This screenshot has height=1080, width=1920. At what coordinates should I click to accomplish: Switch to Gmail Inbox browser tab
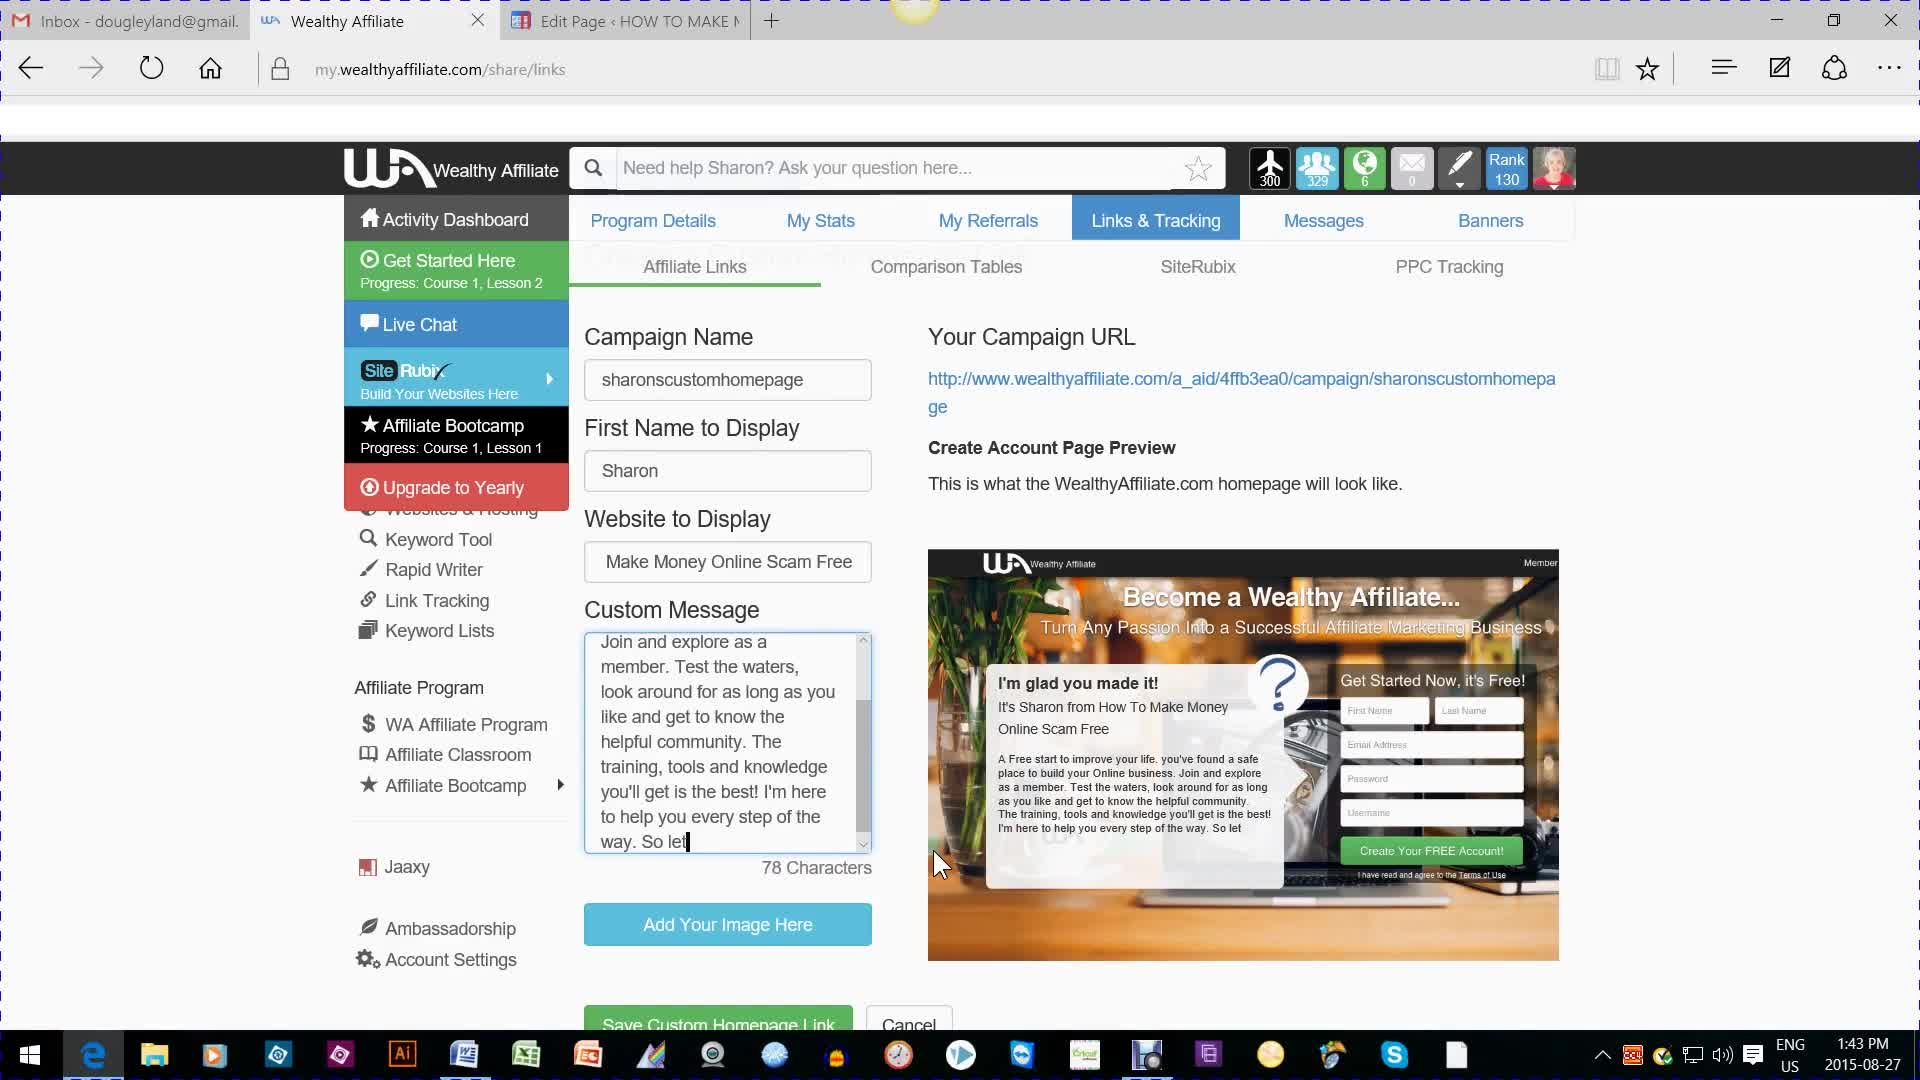click(x=126, y=20)
